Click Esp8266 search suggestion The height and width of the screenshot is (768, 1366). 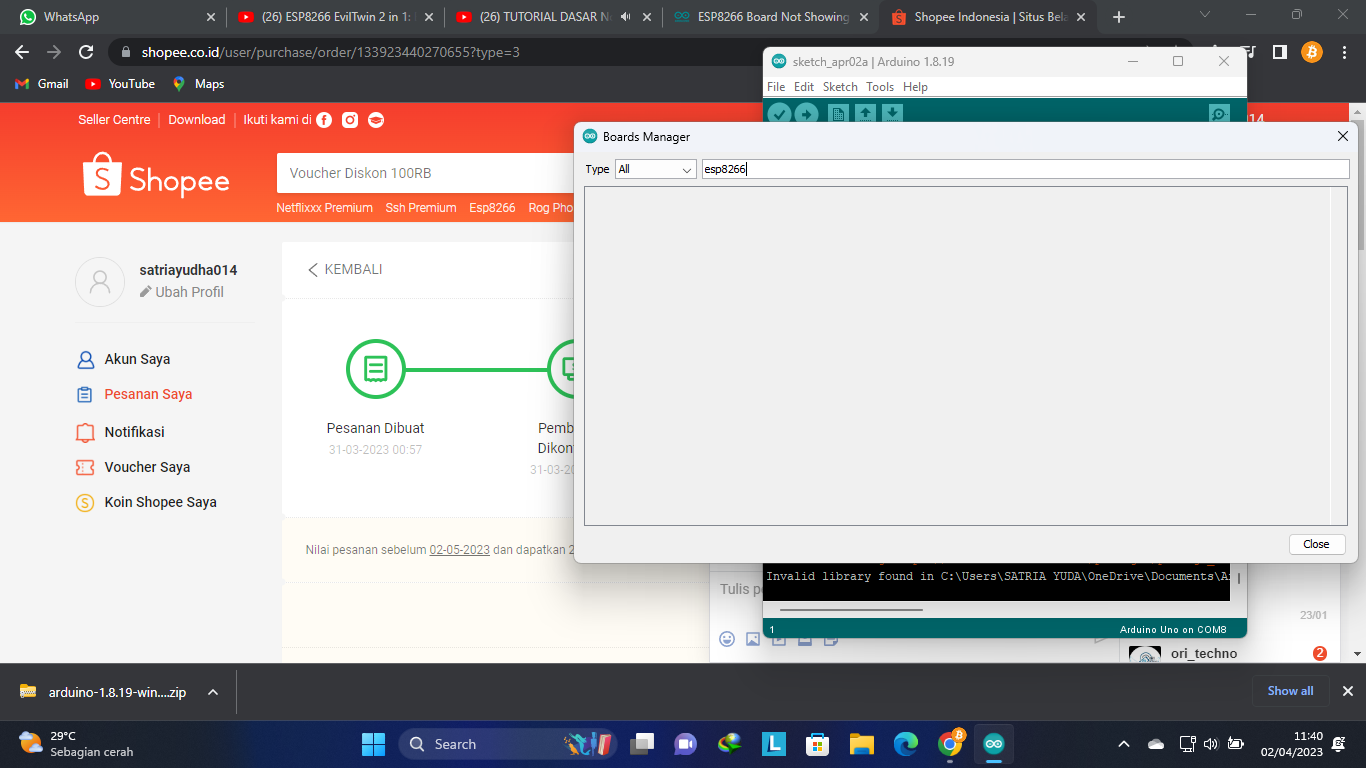pos(492,208)
